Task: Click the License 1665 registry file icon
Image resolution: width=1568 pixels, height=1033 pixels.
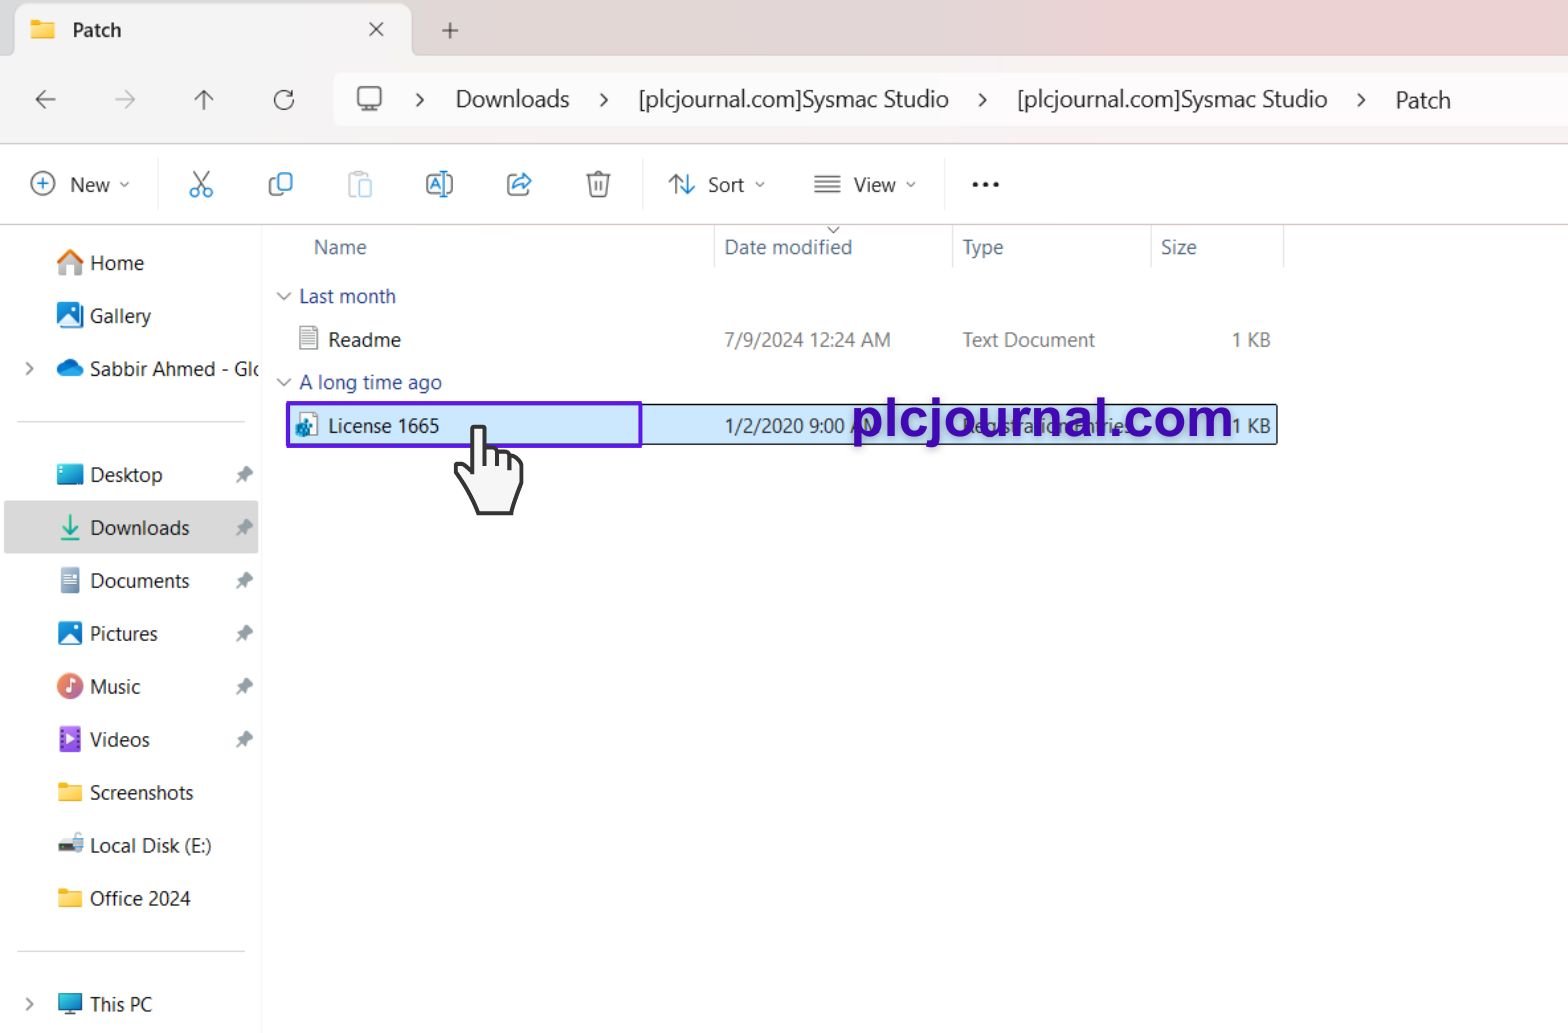Action: (x=306, y=425)
